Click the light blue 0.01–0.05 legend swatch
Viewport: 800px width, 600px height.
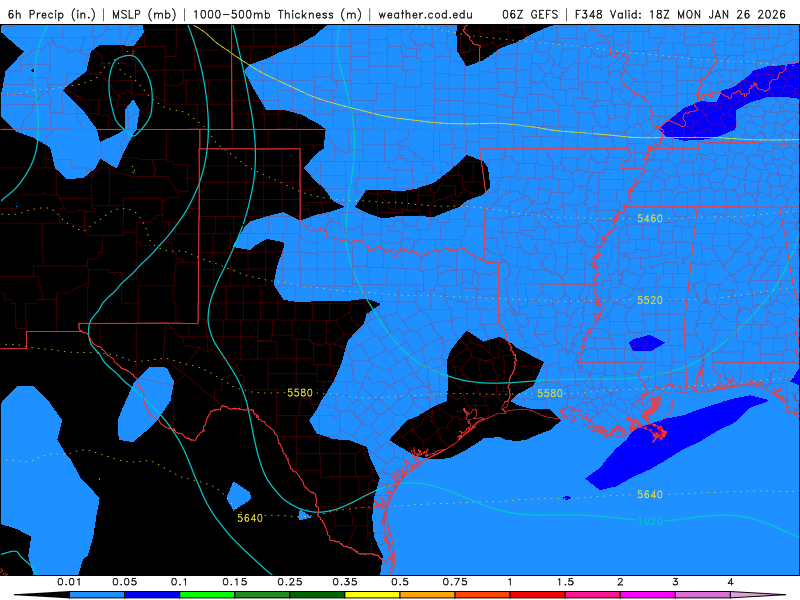tap(97, 595)
